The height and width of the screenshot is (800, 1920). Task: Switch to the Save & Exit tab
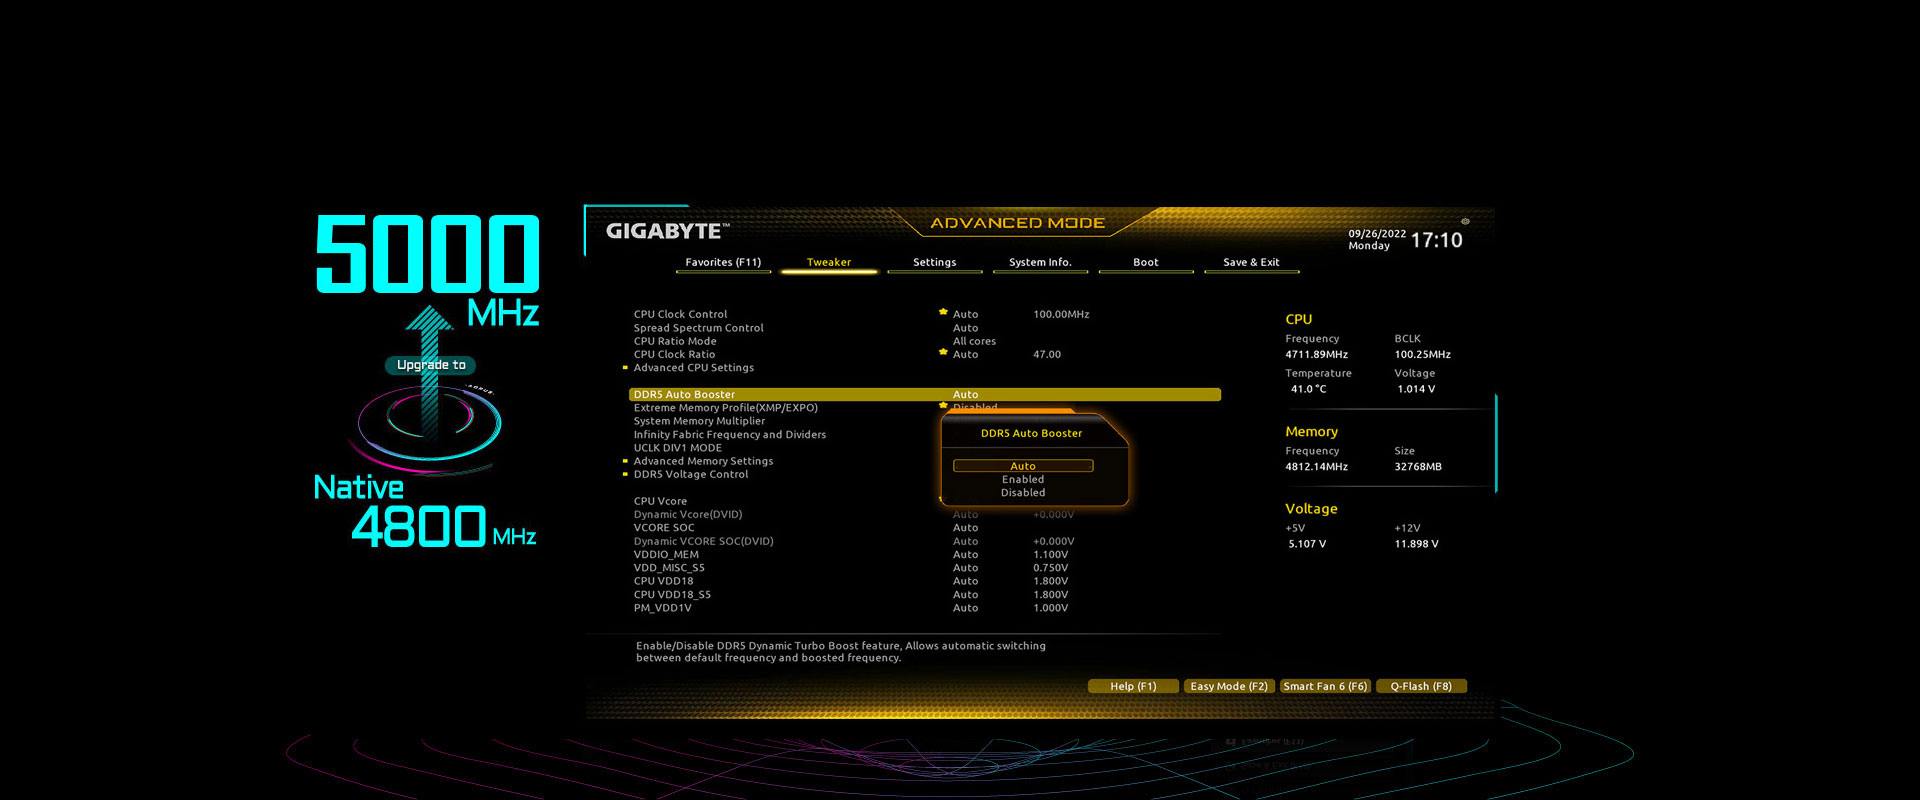tap(1252, 262)
